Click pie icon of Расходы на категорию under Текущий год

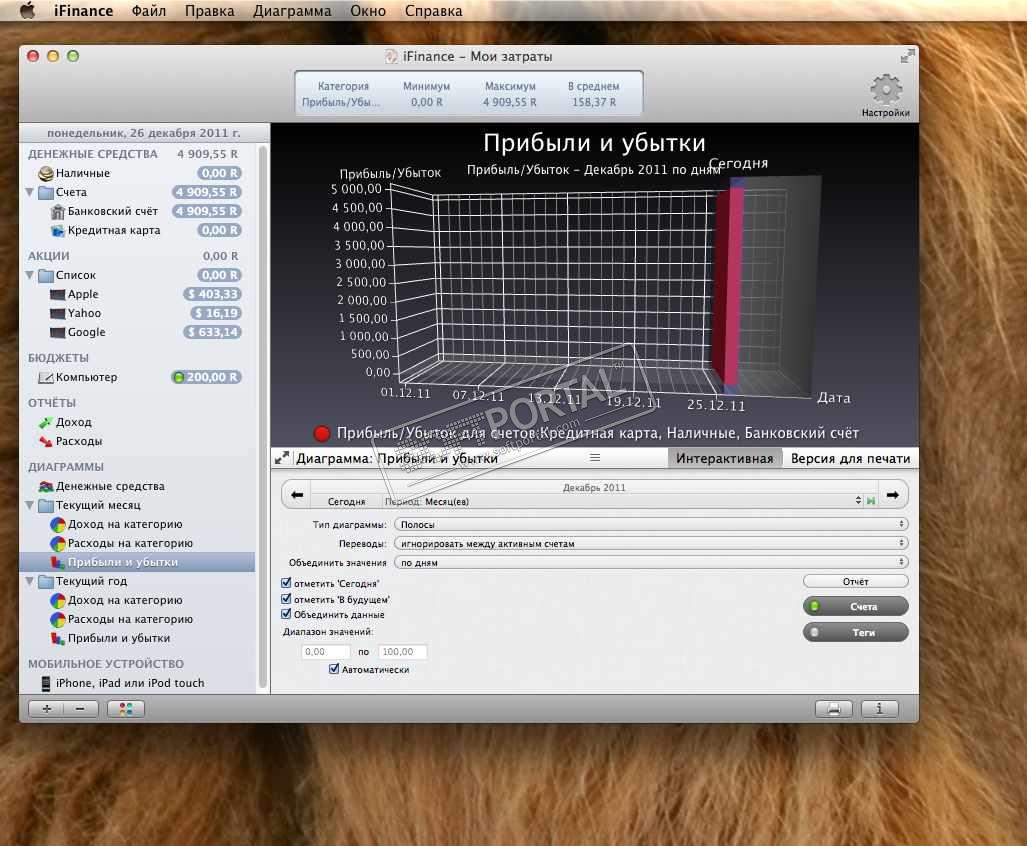click(x=58, y=619)
